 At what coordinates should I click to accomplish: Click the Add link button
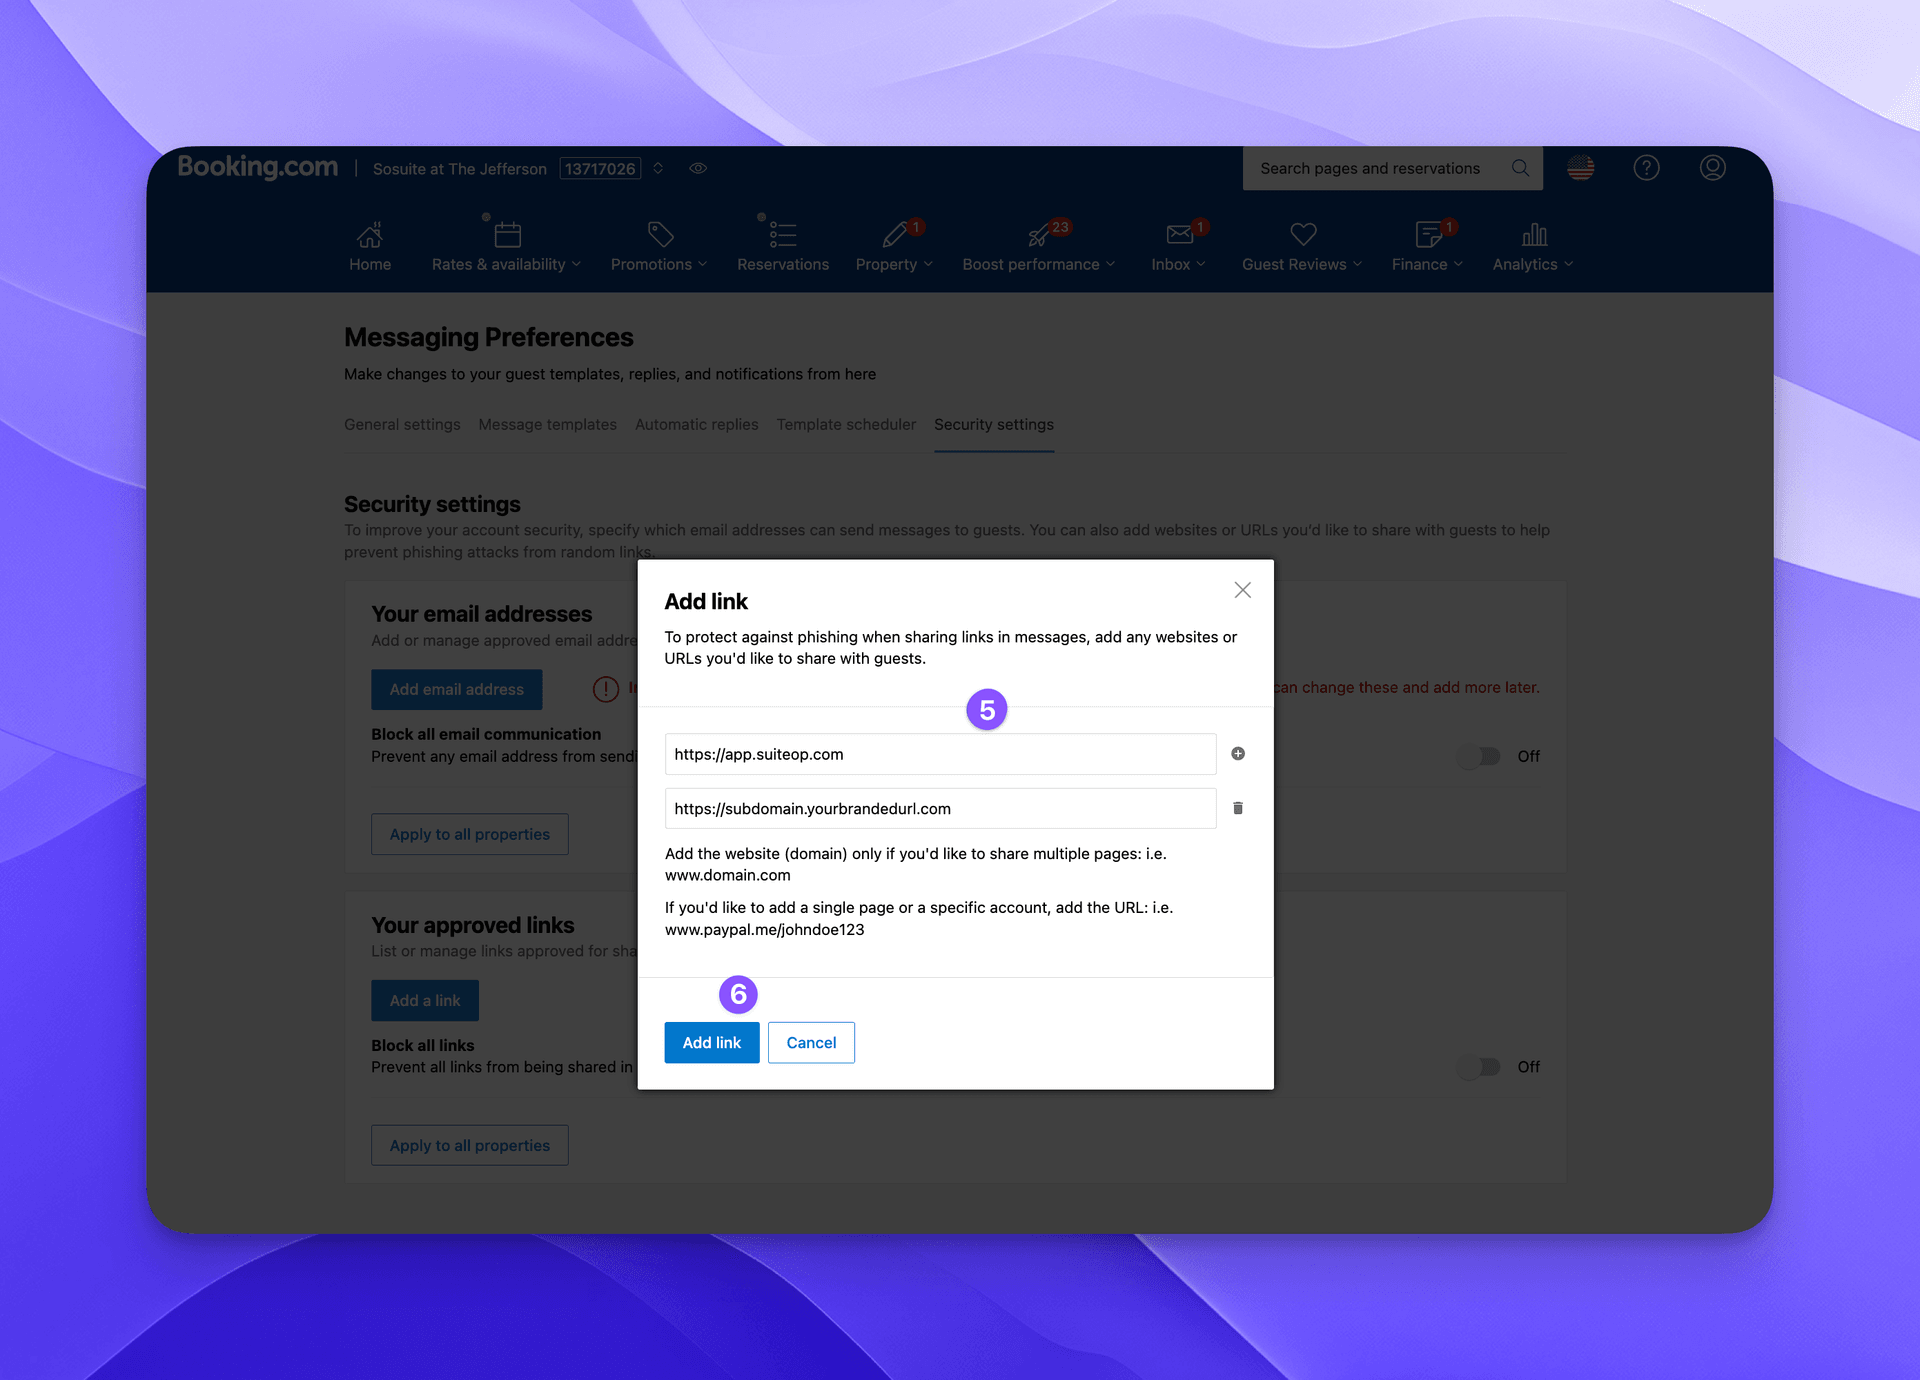711,1042
